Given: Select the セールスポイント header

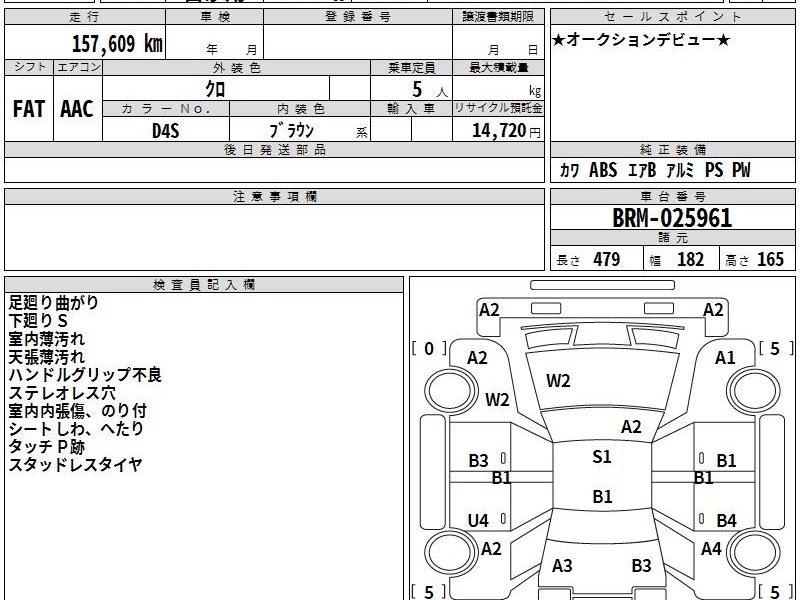Looking at the screenshot, I should pyautogui.click(x=672, y=17).
